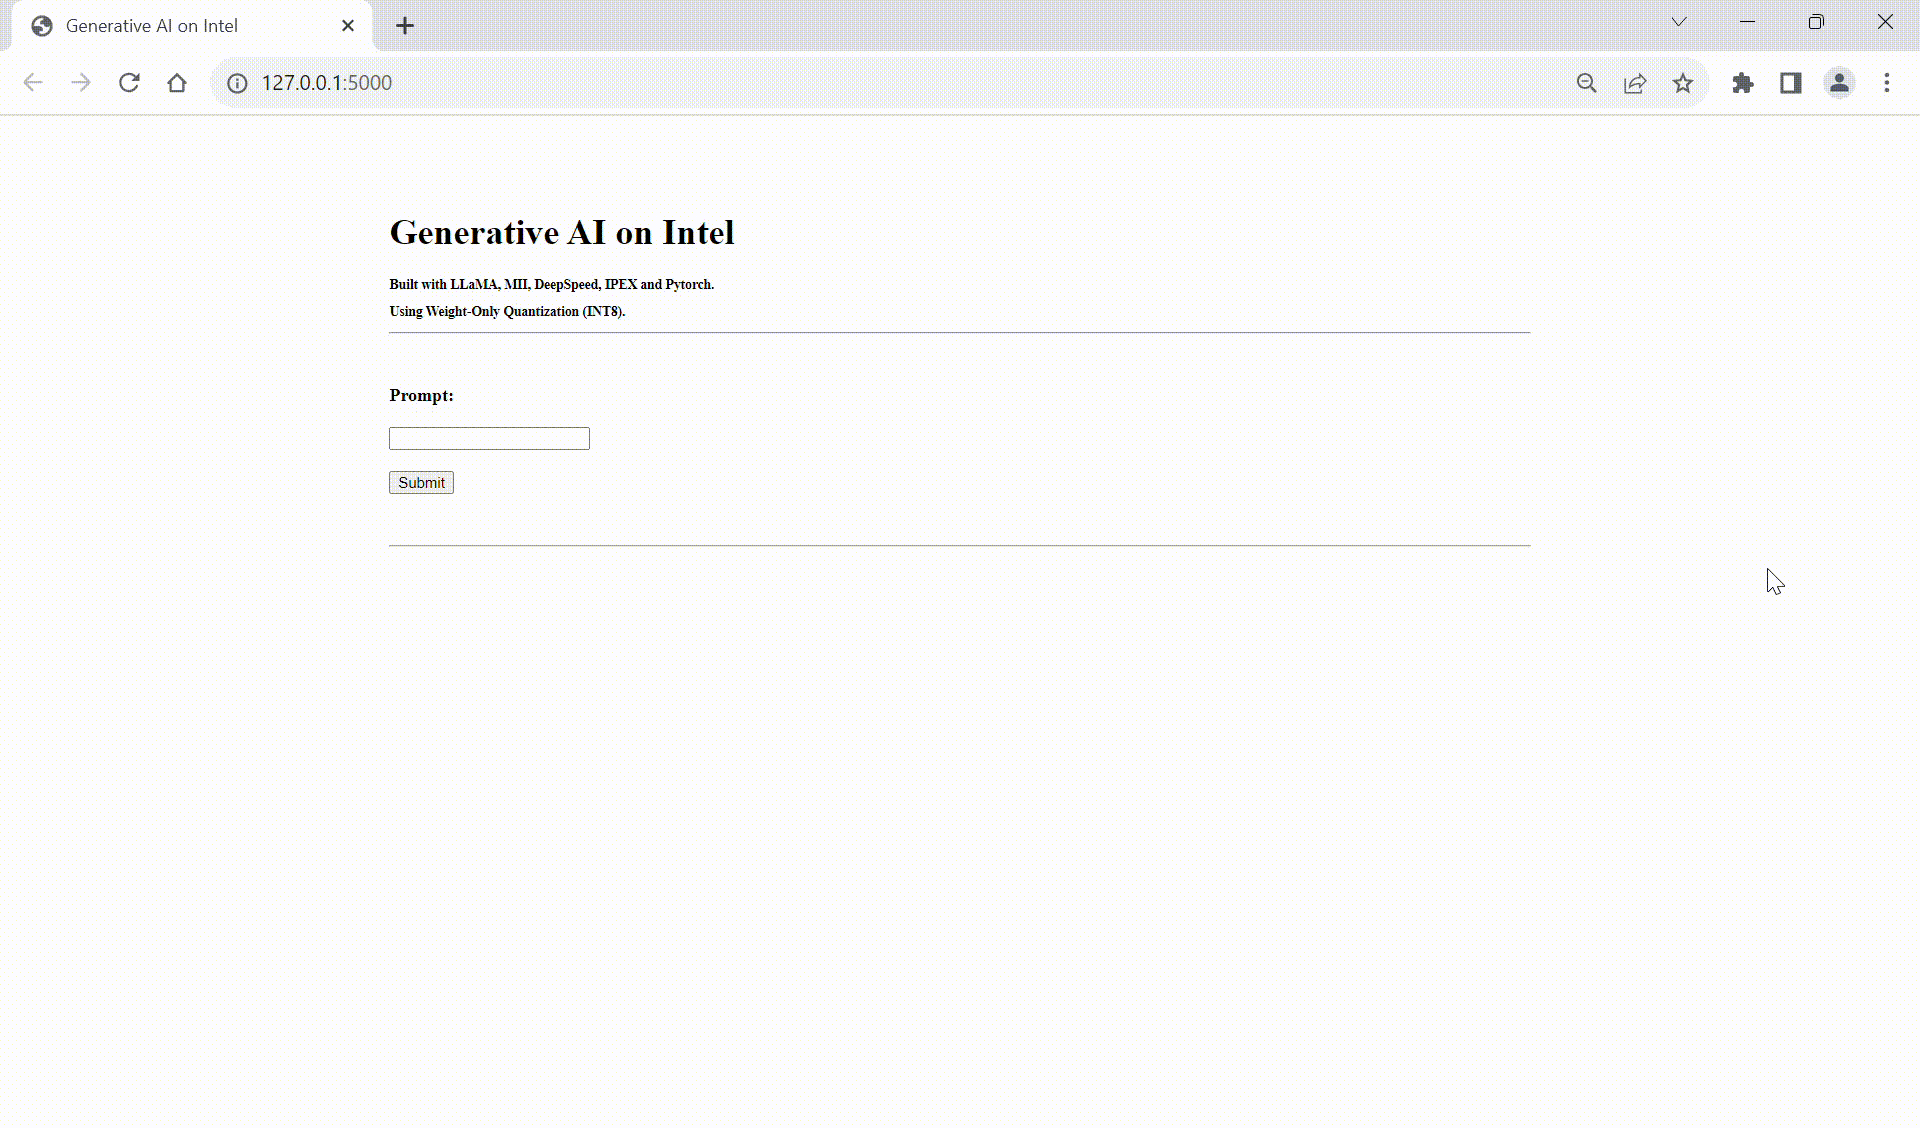Focus the Prompt text field
The width and height of the screenshot is (1920, 1128).
[x=489, y=438]
